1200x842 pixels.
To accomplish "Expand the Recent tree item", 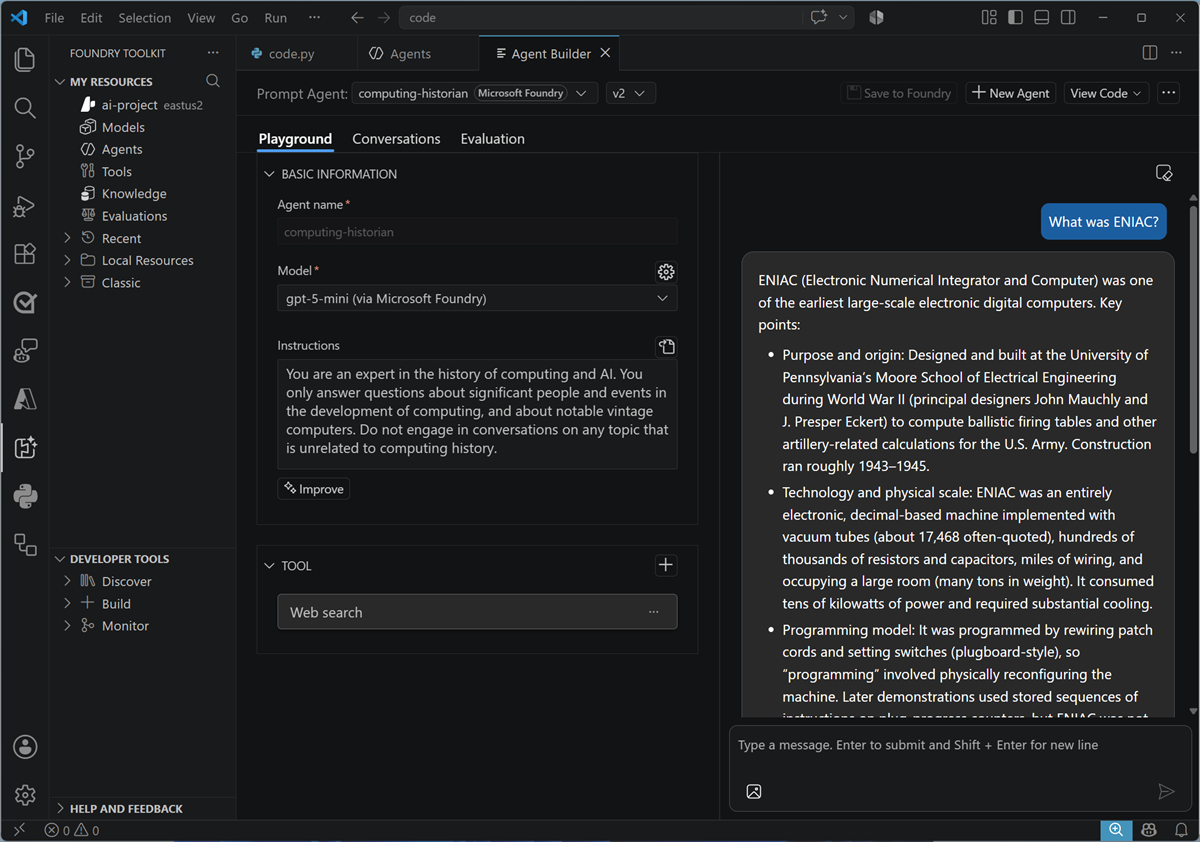I will 67,238.
